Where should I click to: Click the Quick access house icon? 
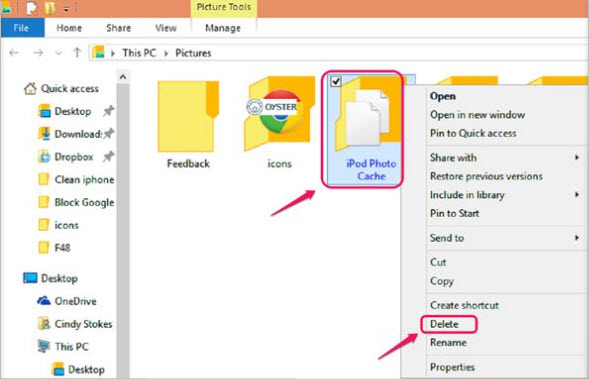pyautogui.click(x=30, y=89)
